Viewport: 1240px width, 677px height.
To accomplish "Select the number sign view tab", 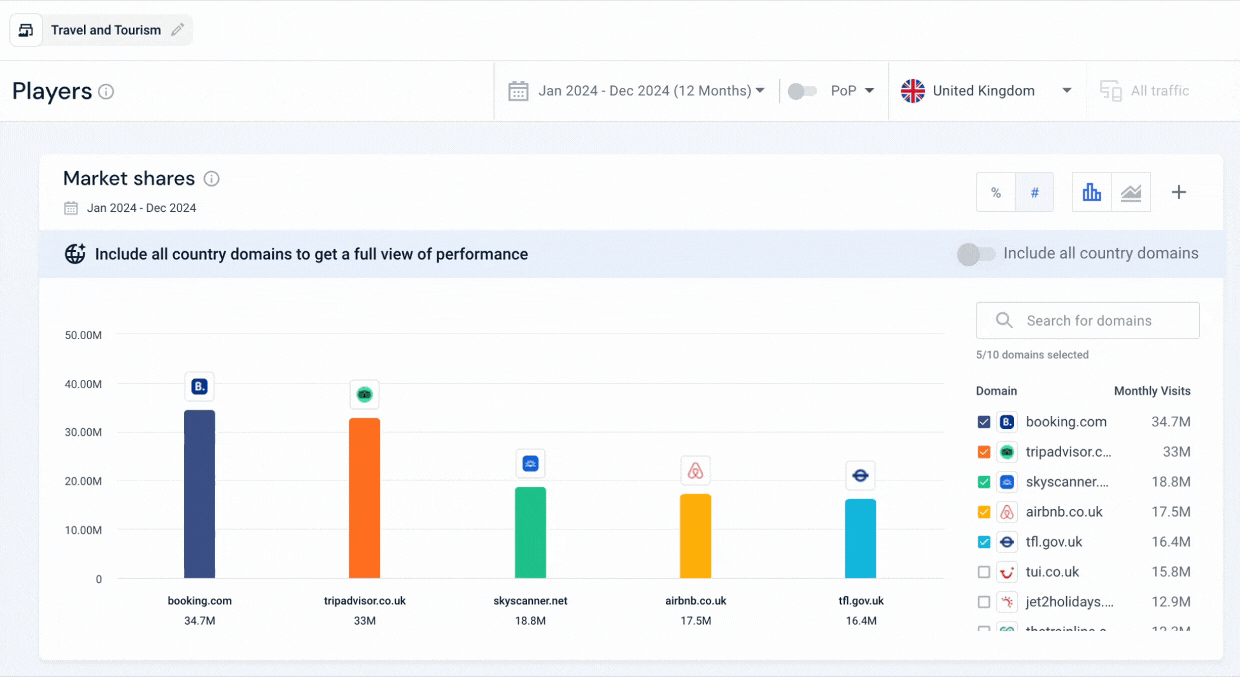I will tap(1034, 191).
